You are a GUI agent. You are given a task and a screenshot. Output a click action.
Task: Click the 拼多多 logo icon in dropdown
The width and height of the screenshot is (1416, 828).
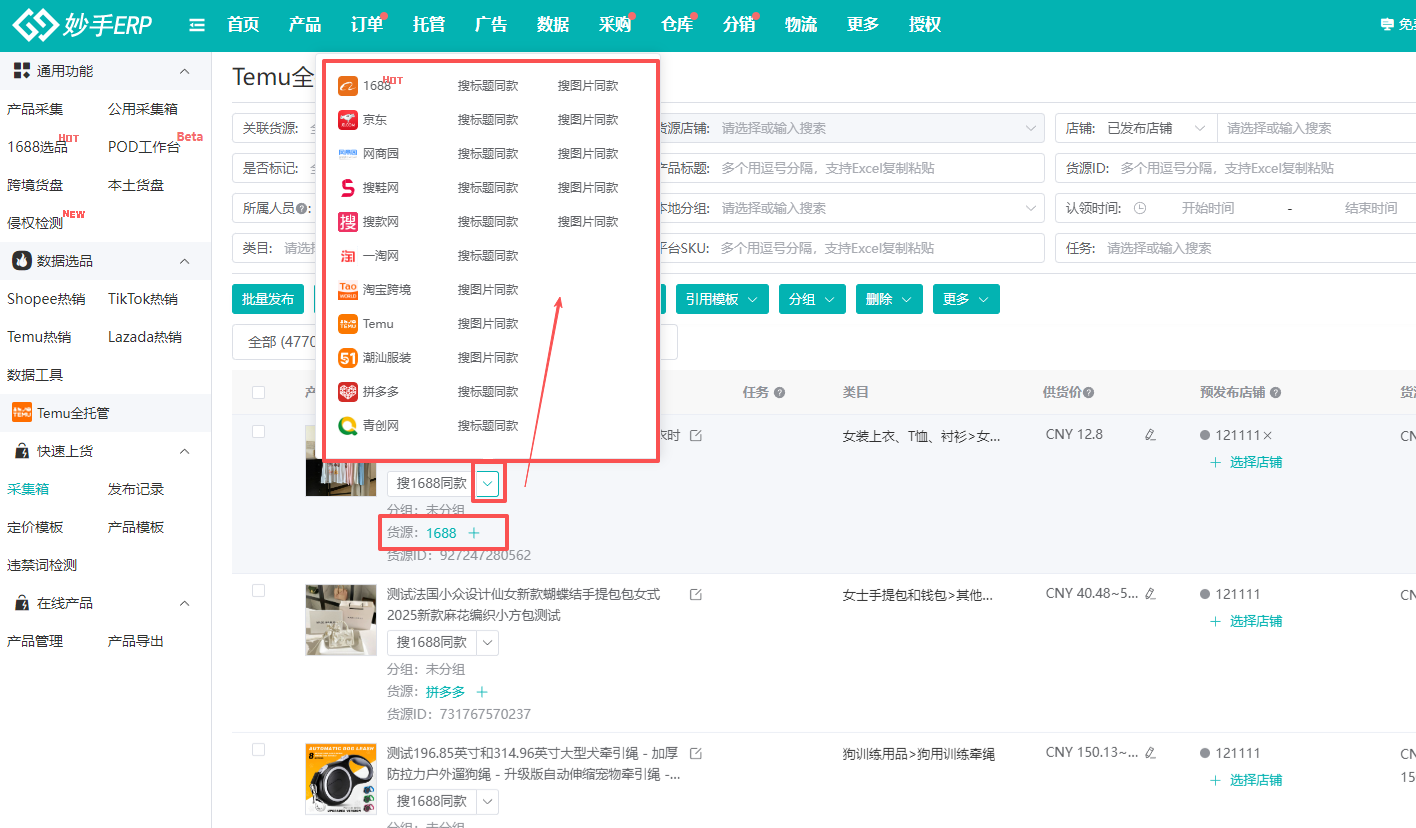(347, 392)
